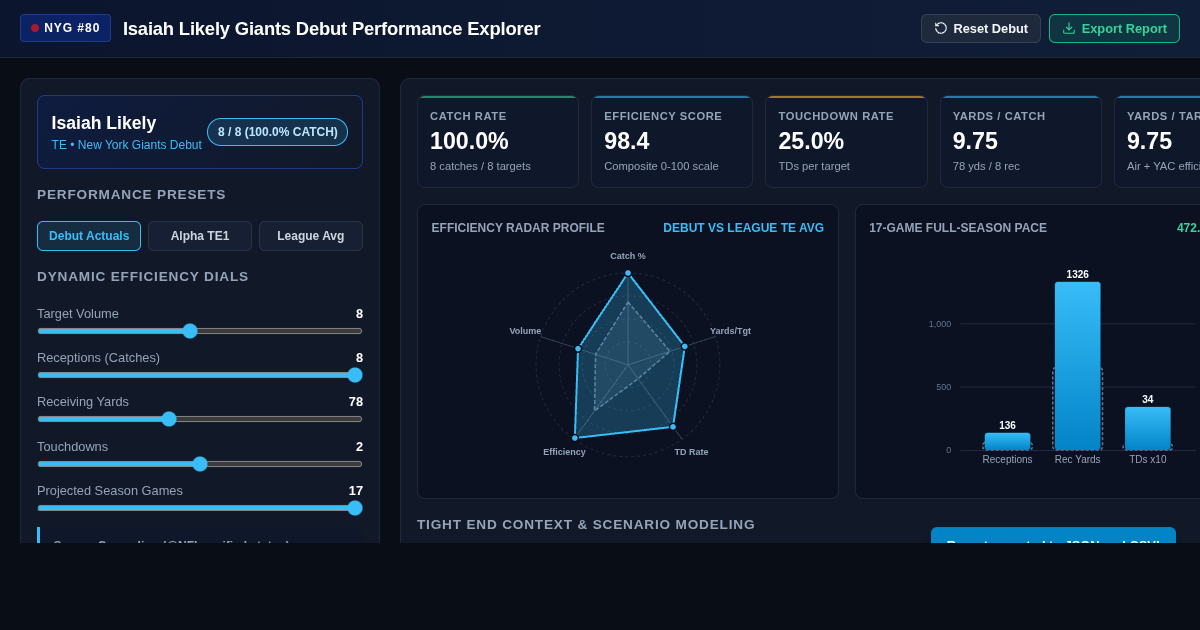Click the Receptions bar labeled 136
Screen dimensions: 1200x630
point(1007,442)
